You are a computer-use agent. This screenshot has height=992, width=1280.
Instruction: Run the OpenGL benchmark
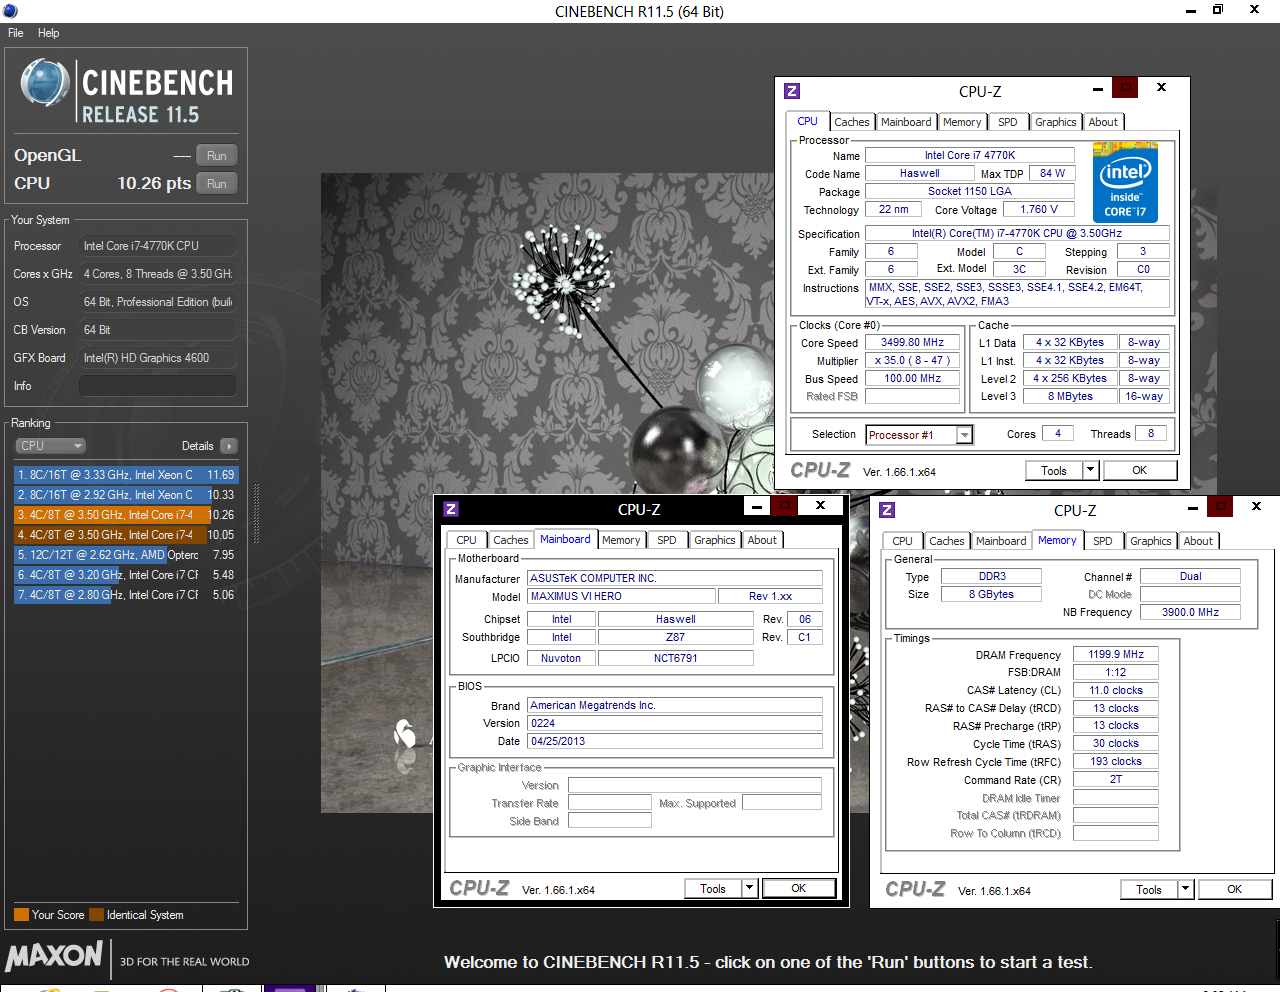217,156
